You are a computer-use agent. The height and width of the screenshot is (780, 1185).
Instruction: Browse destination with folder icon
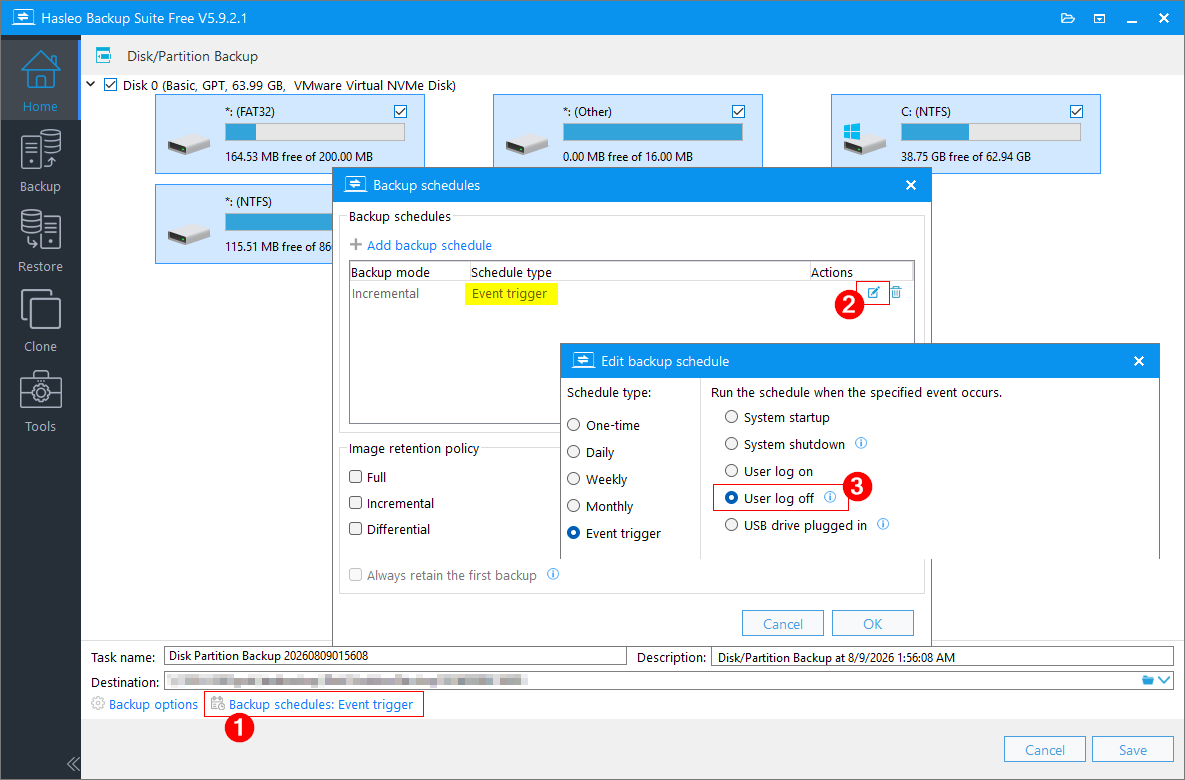pos(1148,681)
